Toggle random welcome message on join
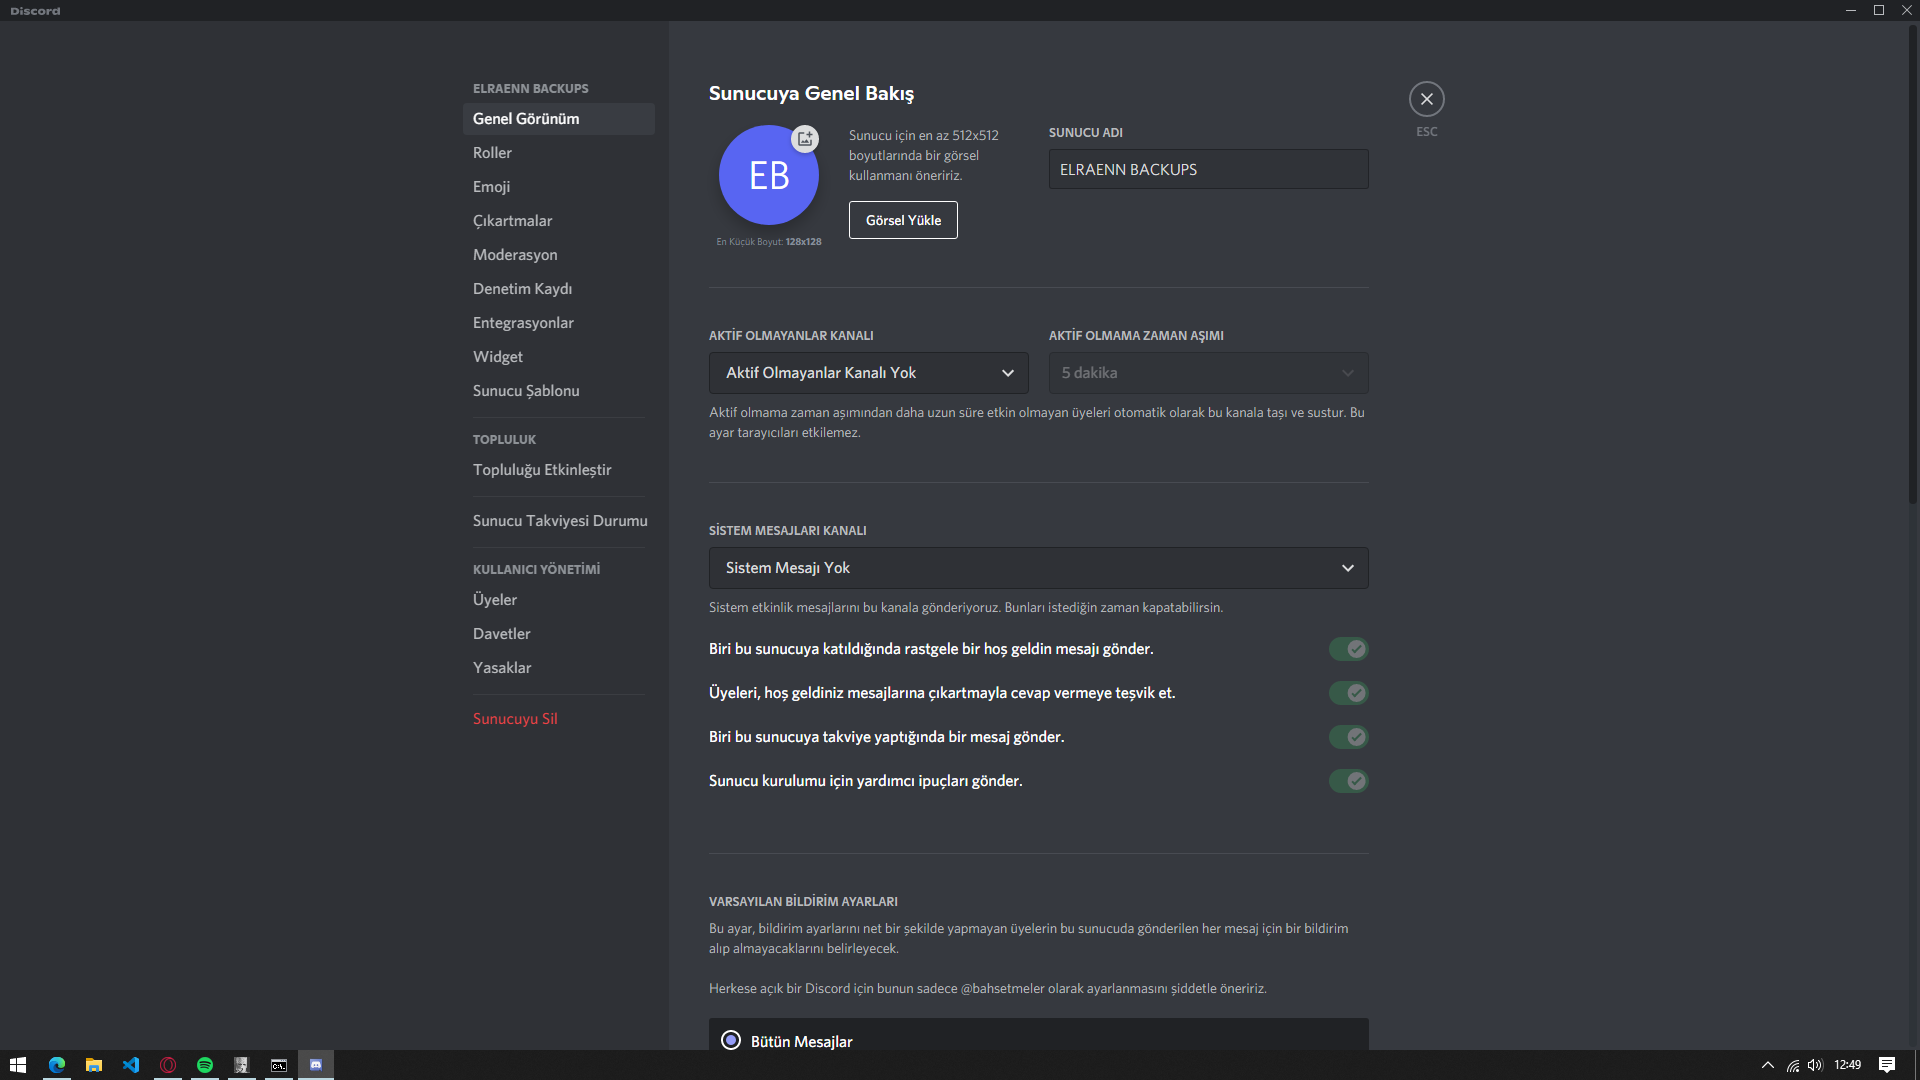This screenshot has width=1920, height=1080. click(1348, 649)
